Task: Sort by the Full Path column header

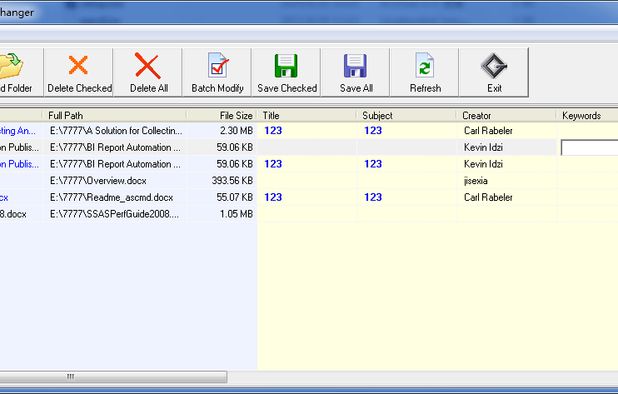Action: [114, 115]
